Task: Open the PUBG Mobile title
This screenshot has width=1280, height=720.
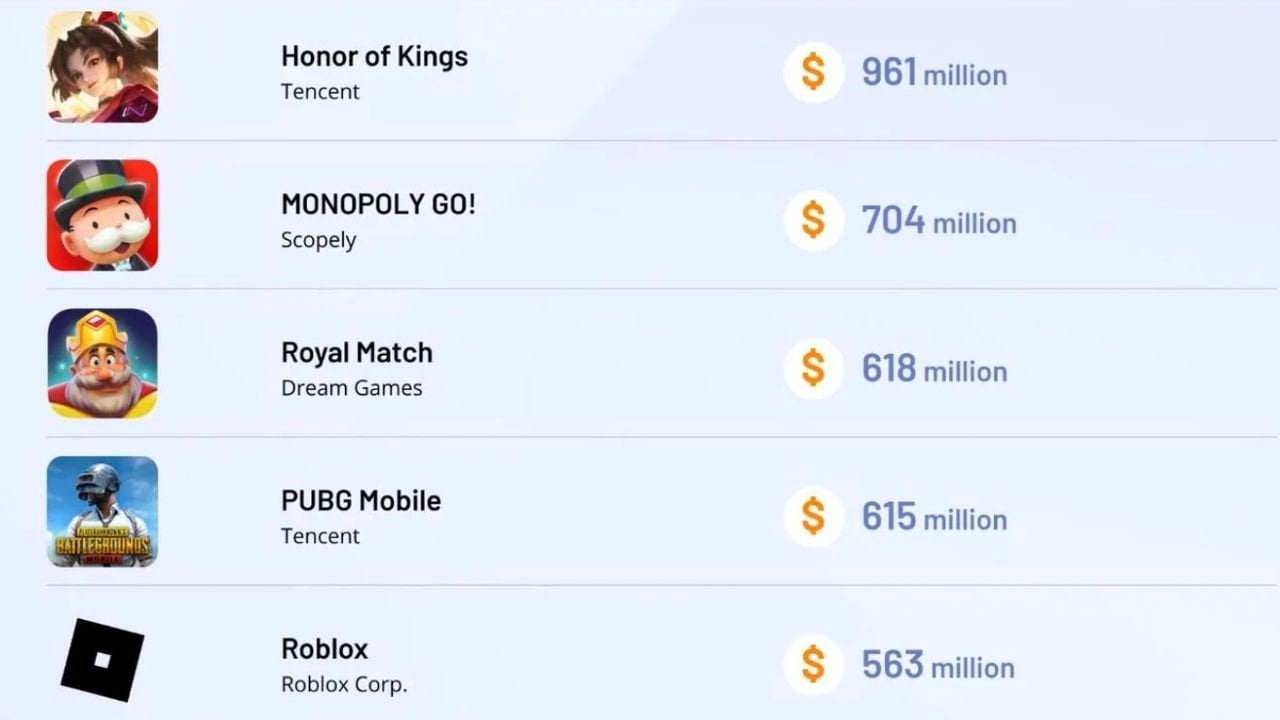Action: [x=361, y=500]
